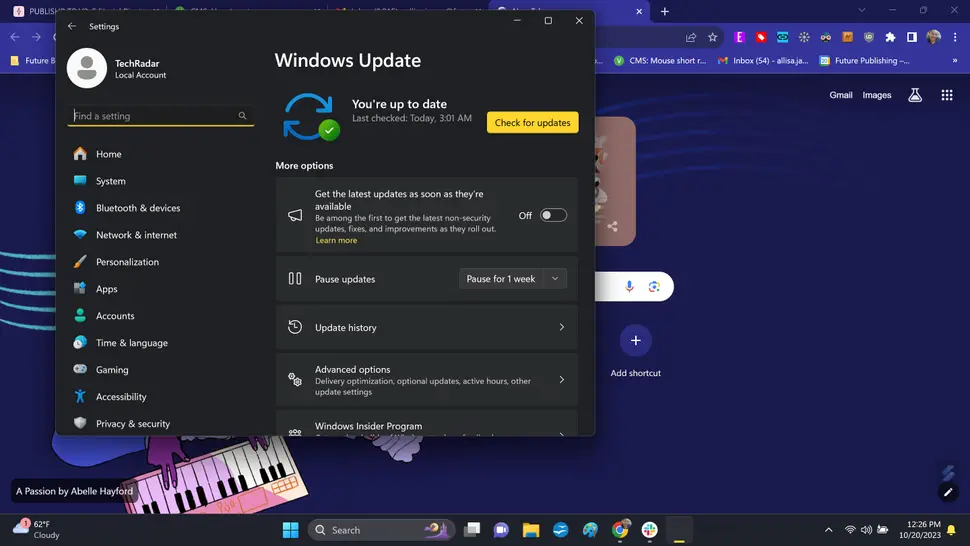Viewport: 970px width, 546px height.
Task: Click the megaphone latest updates icon
Action: click(295, 215)
